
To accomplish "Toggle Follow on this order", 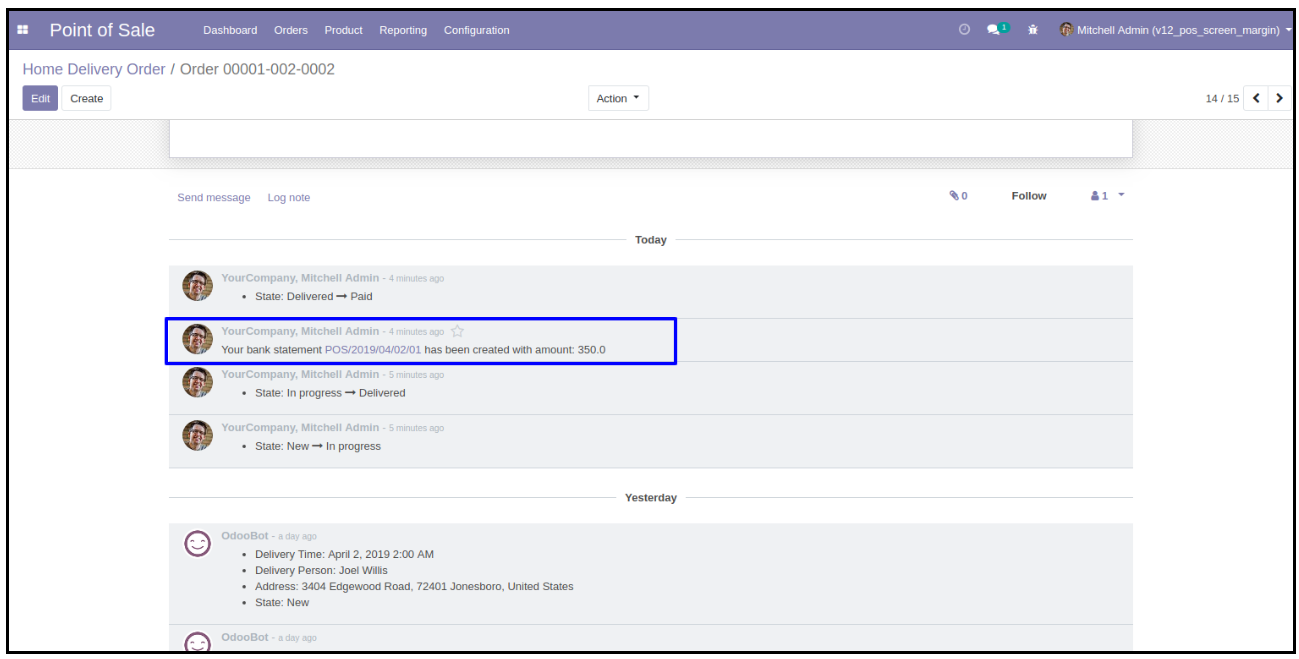I will [1028, 196].
